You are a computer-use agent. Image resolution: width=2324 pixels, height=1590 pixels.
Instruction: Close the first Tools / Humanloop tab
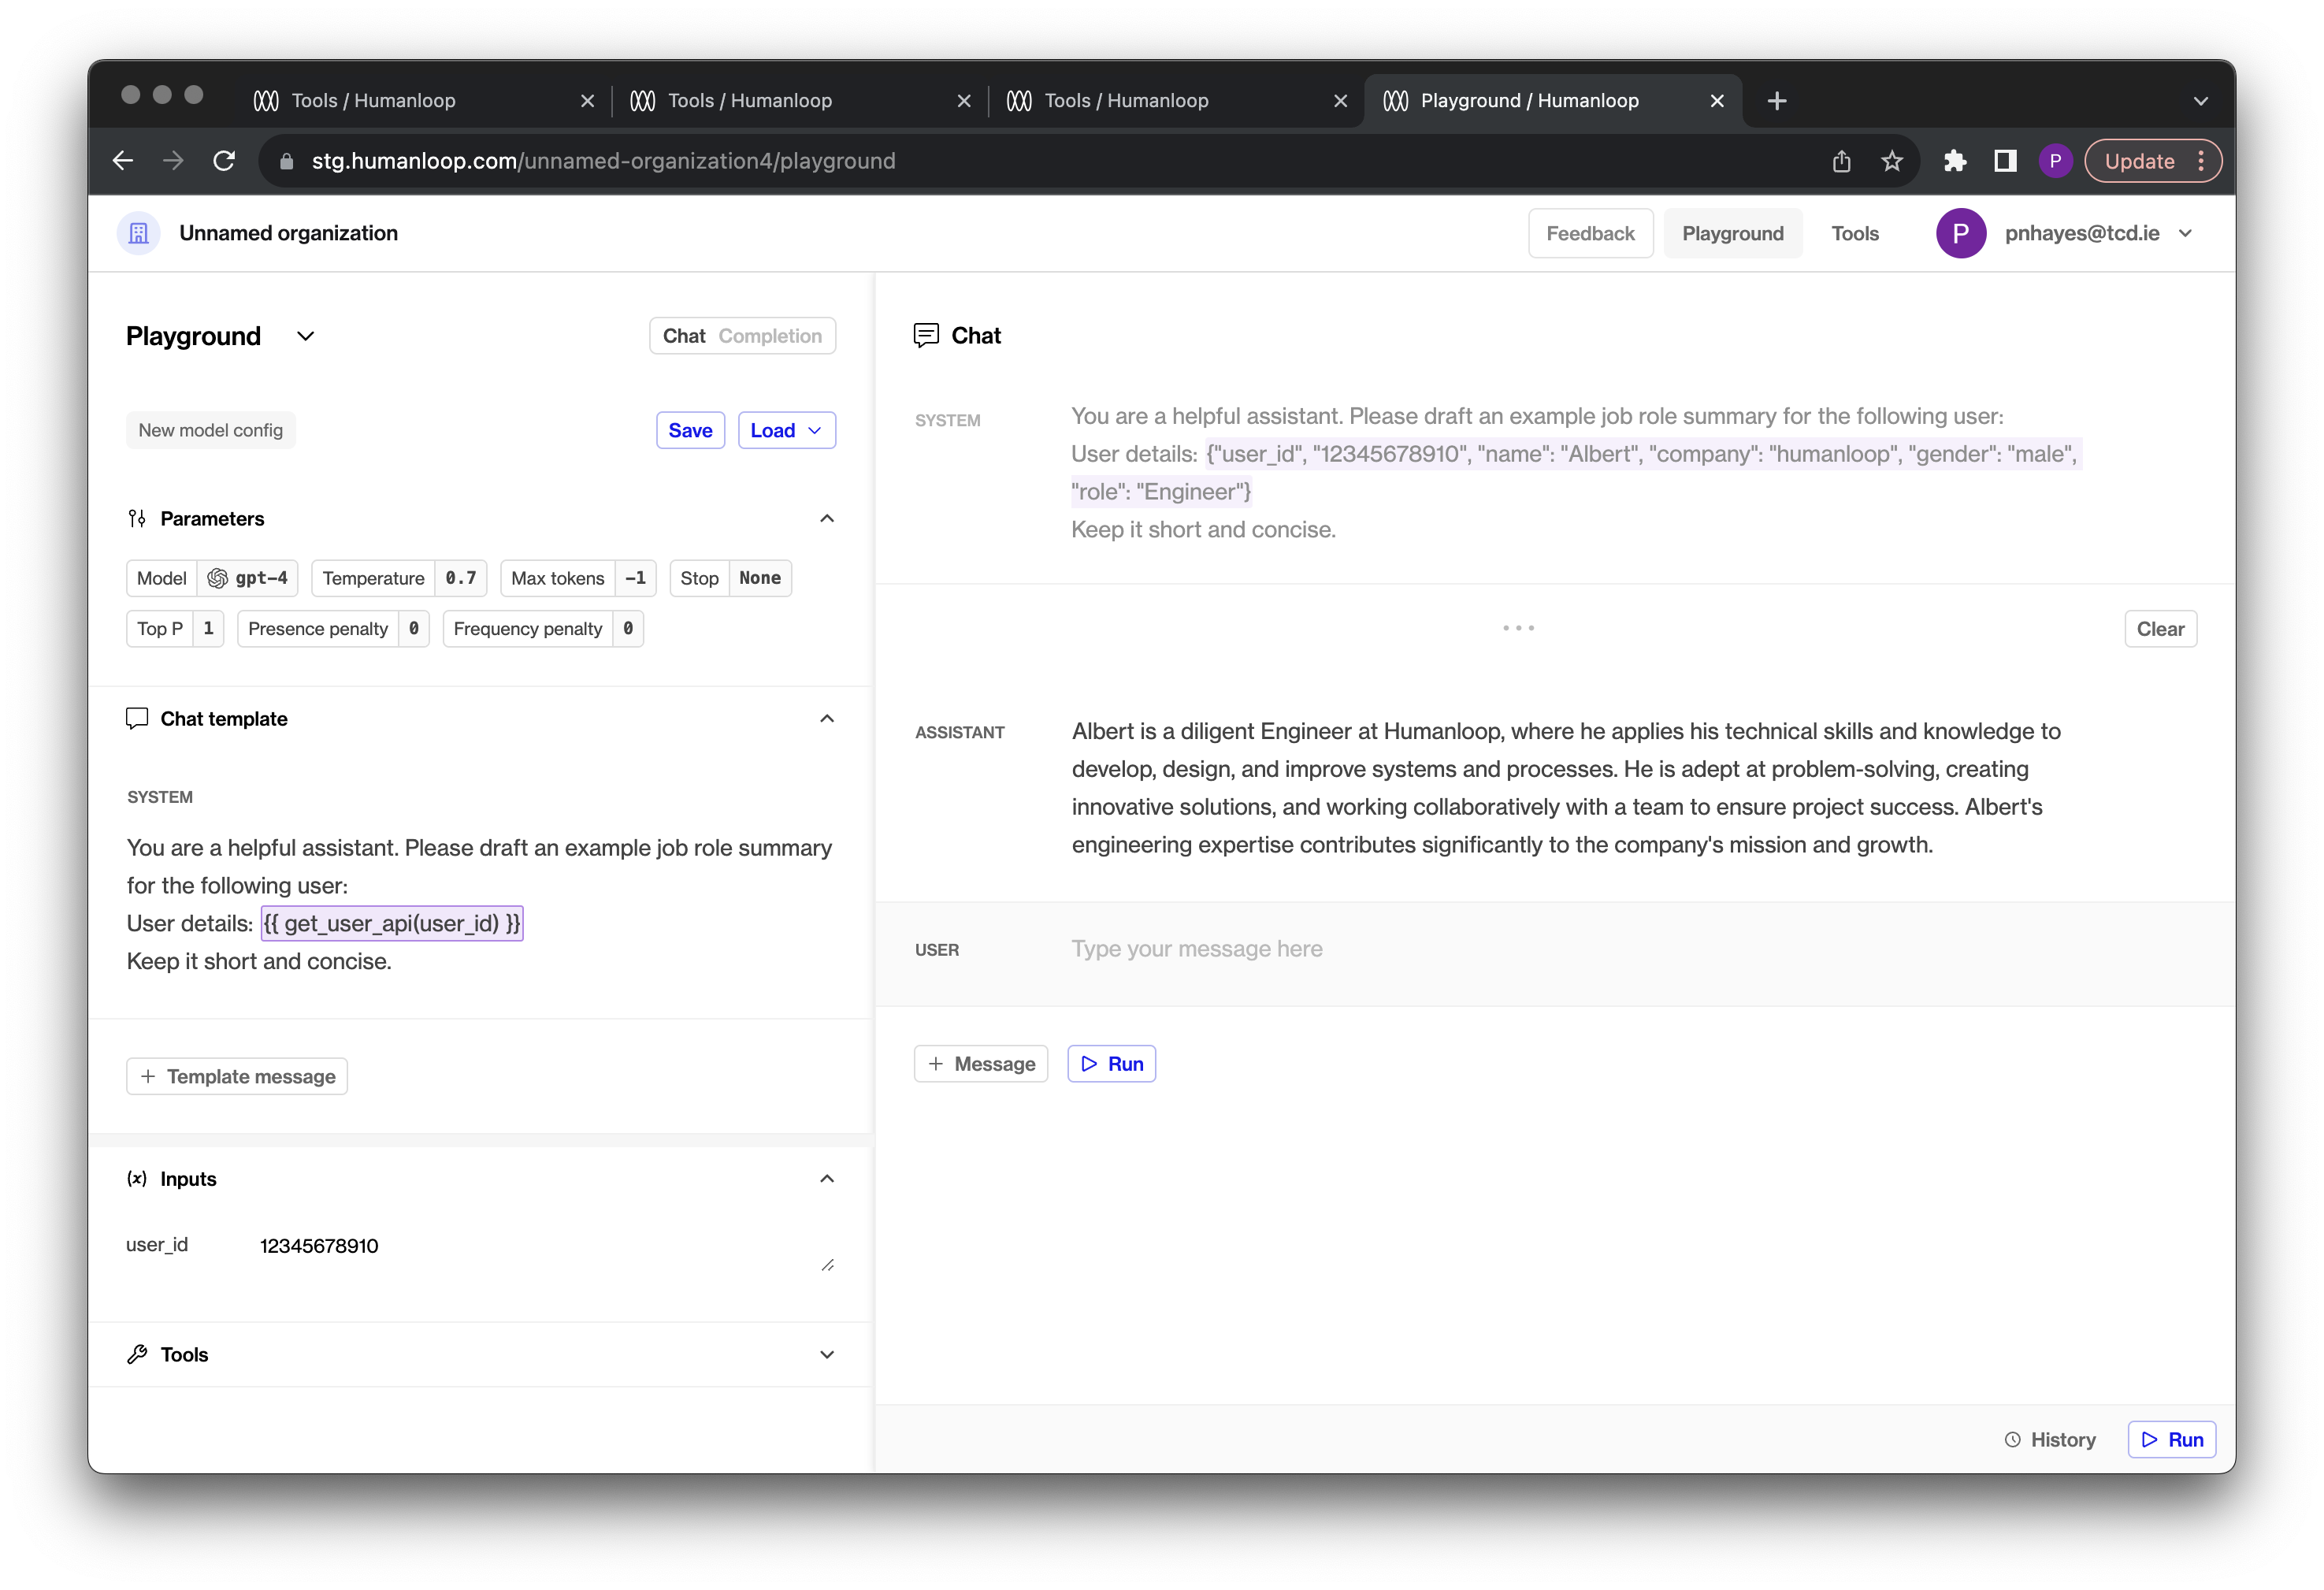588,101
